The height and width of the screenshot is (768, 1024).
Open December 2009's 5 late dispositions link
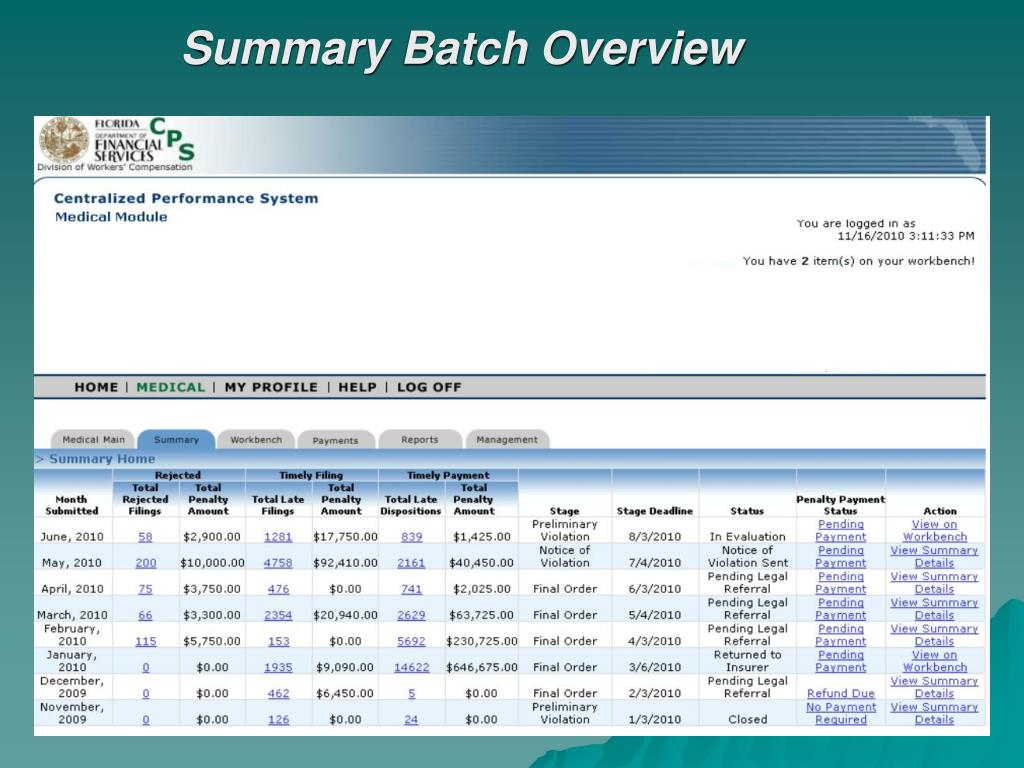[x=411, y=694]
